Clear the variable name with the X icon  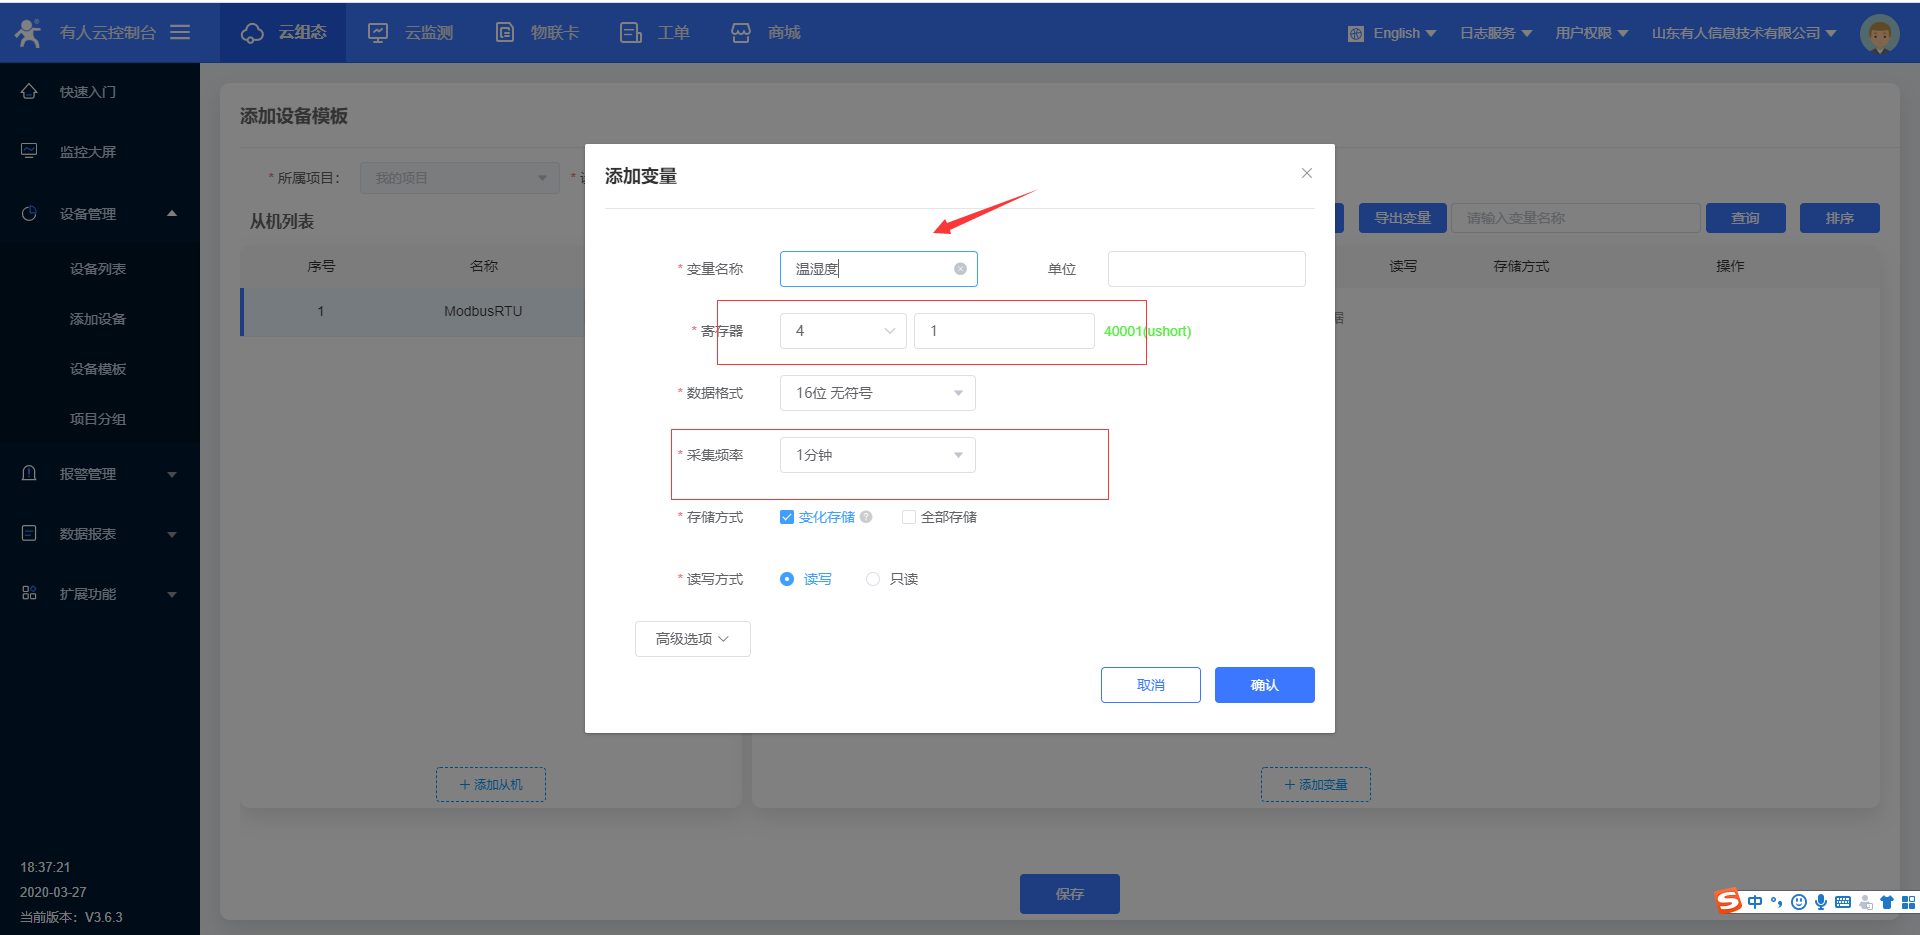coord(960,269)
